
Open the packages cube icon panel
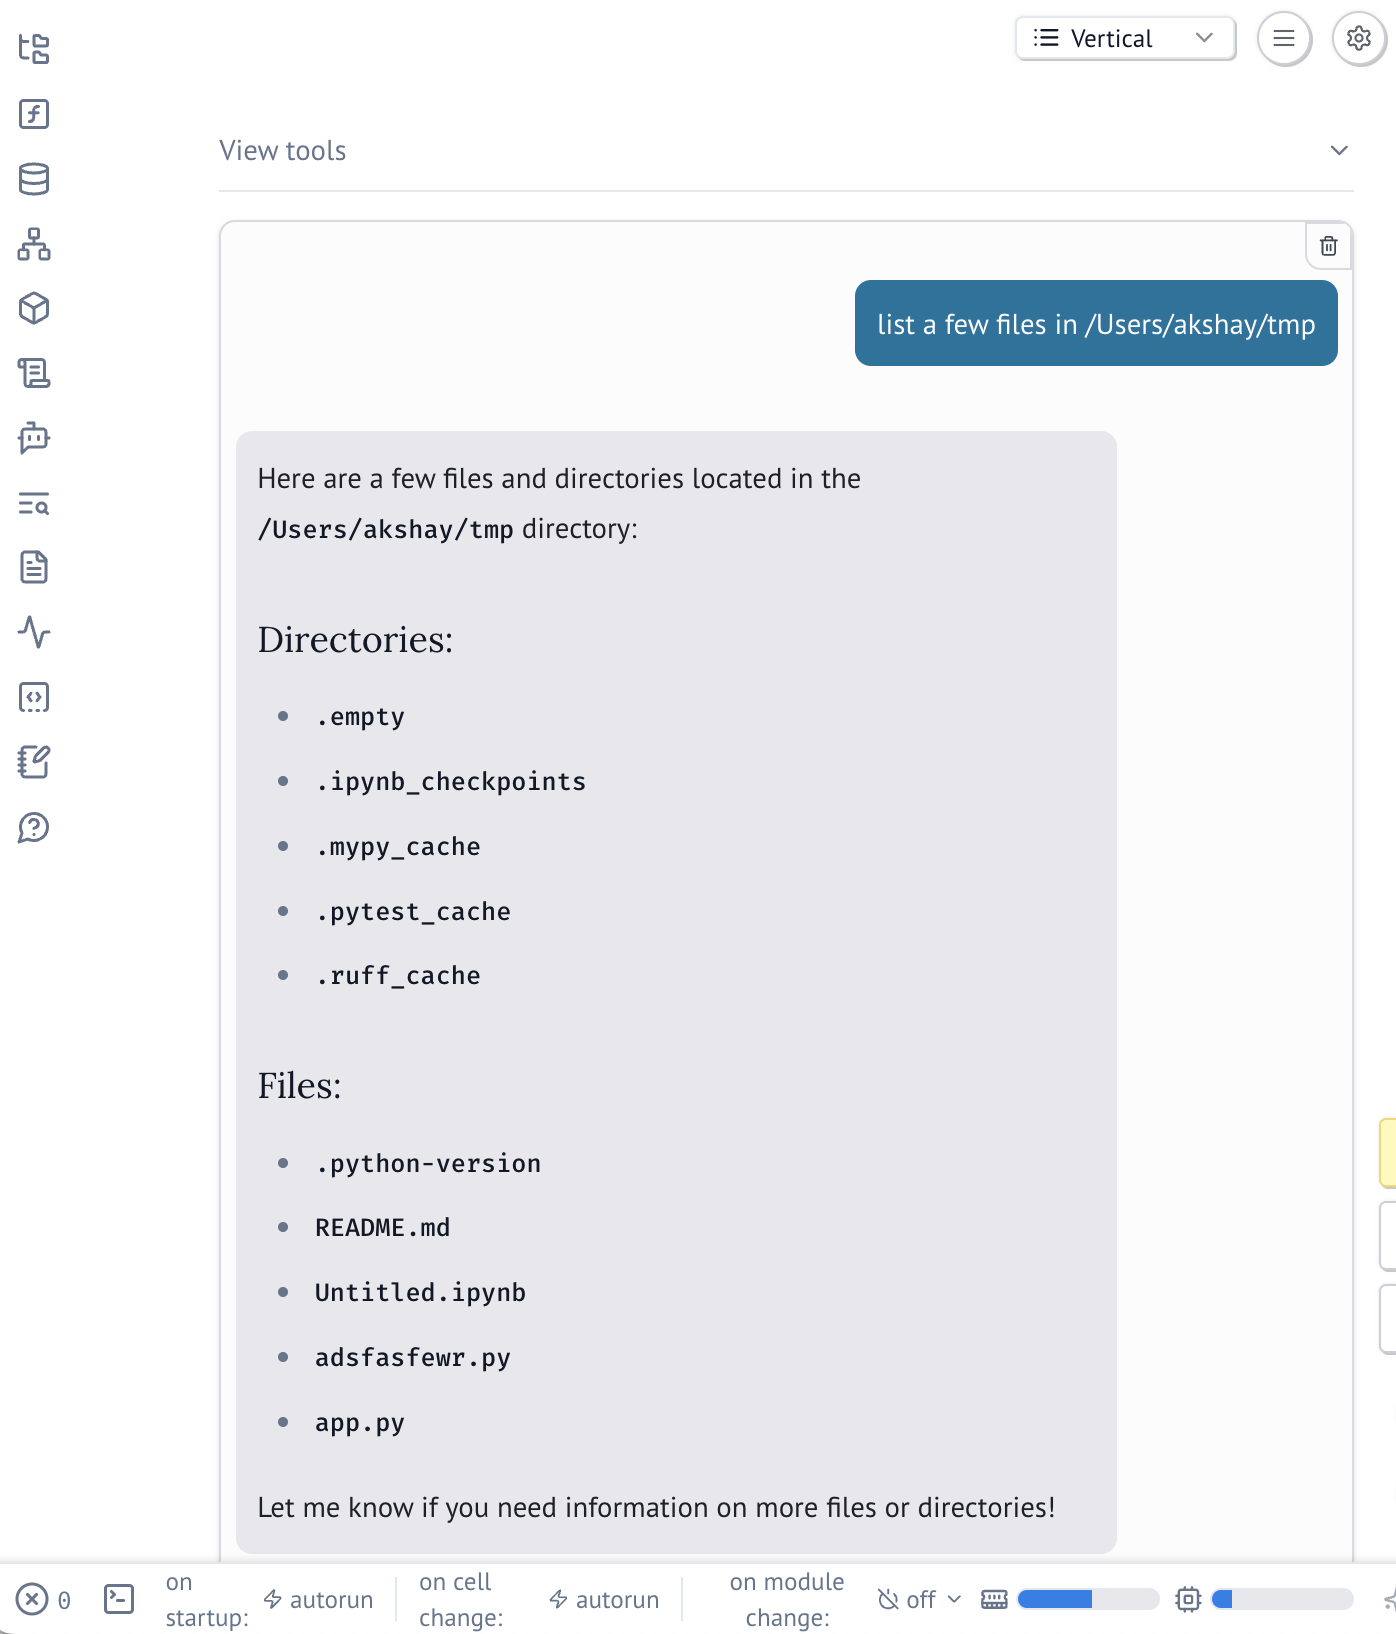pyautogui.click(x=34, y=309)
